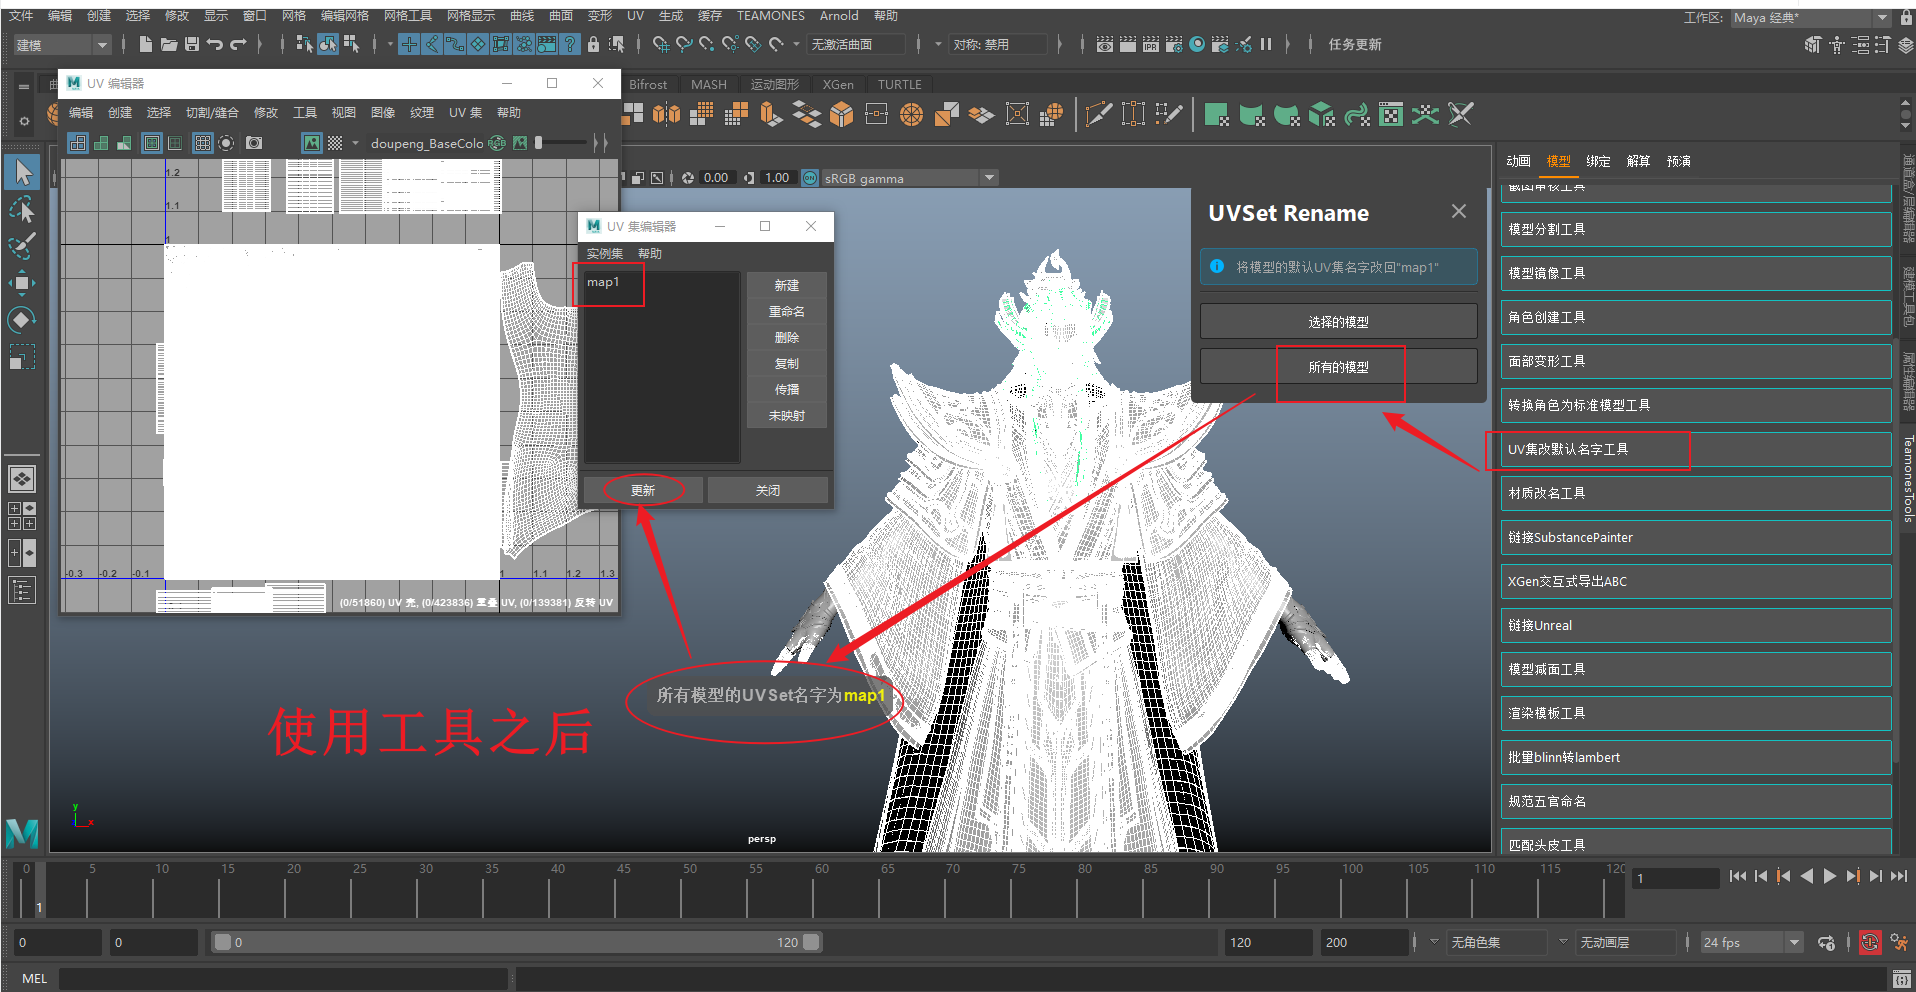Open the 建模 menu set dropdown
1916x992 pixels.
[x=62, y=45]
